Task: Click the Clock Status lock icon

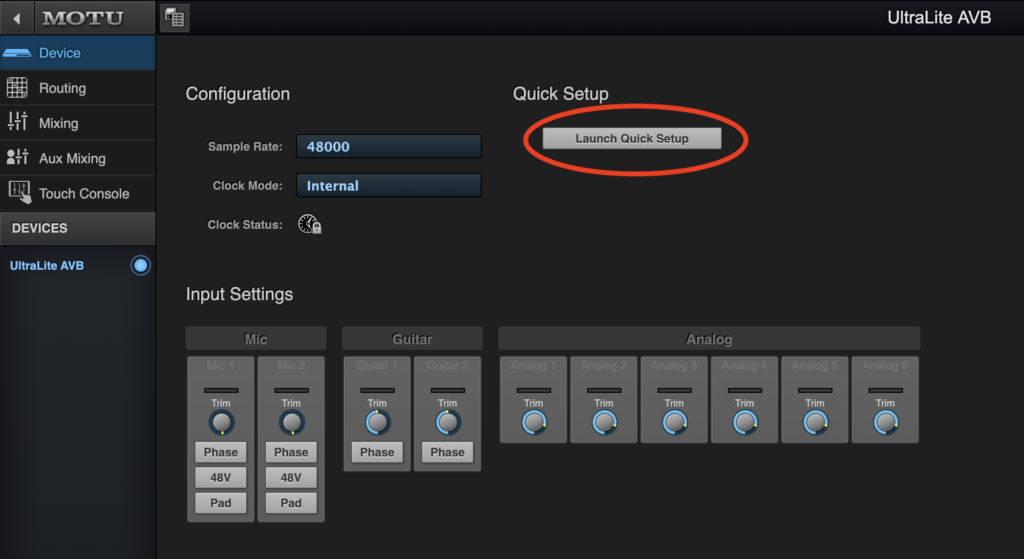Action: (309, 225)
